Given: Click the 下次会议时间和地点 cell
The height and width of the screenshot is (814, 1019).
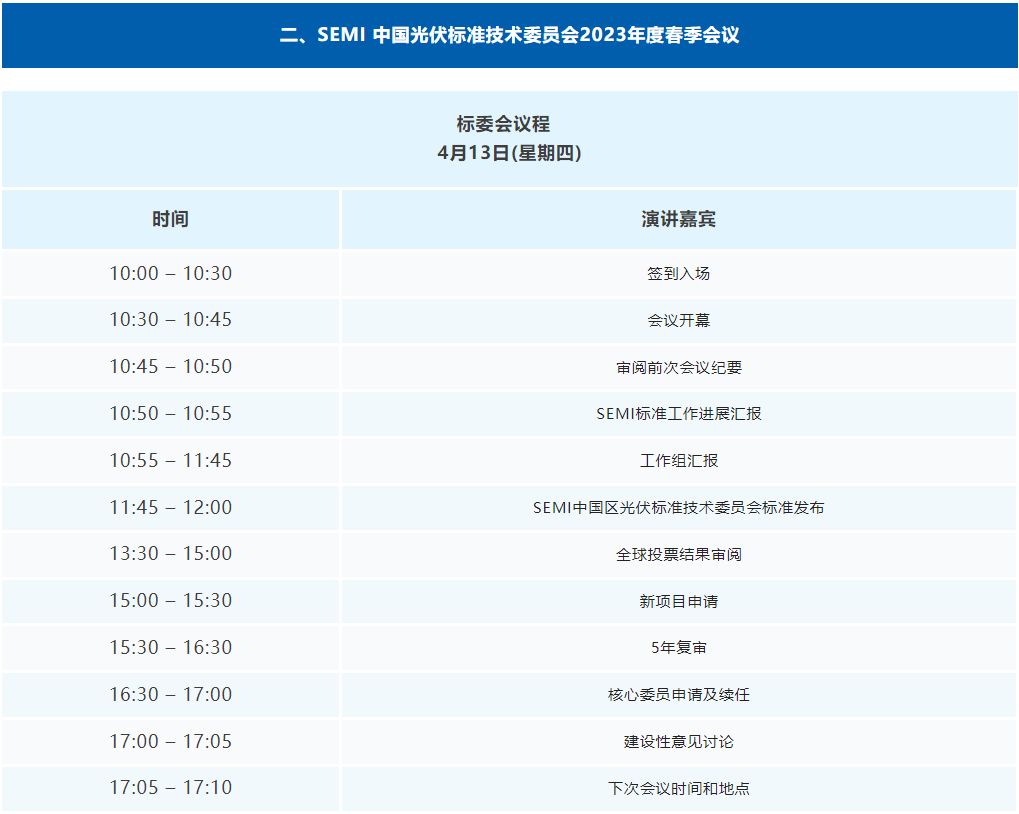Looking at the screenshot, I should click(678, 788).
